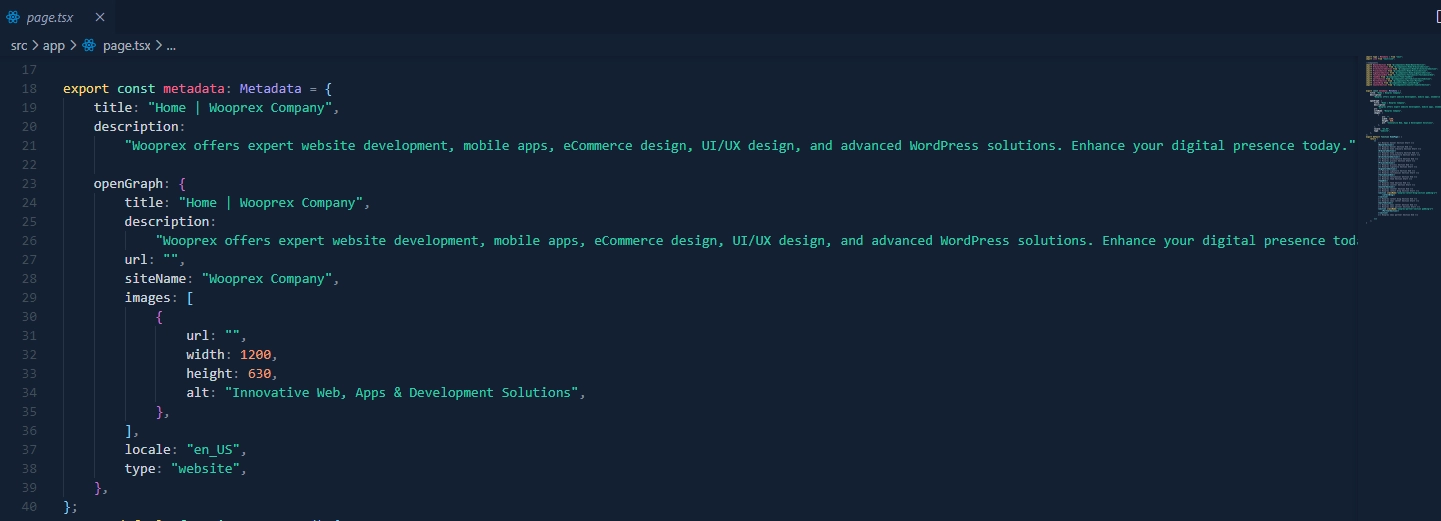The width and height of the screenshot is (1441, 521).
Task: Click the "en_US" locale string
Action: [213, 450]
